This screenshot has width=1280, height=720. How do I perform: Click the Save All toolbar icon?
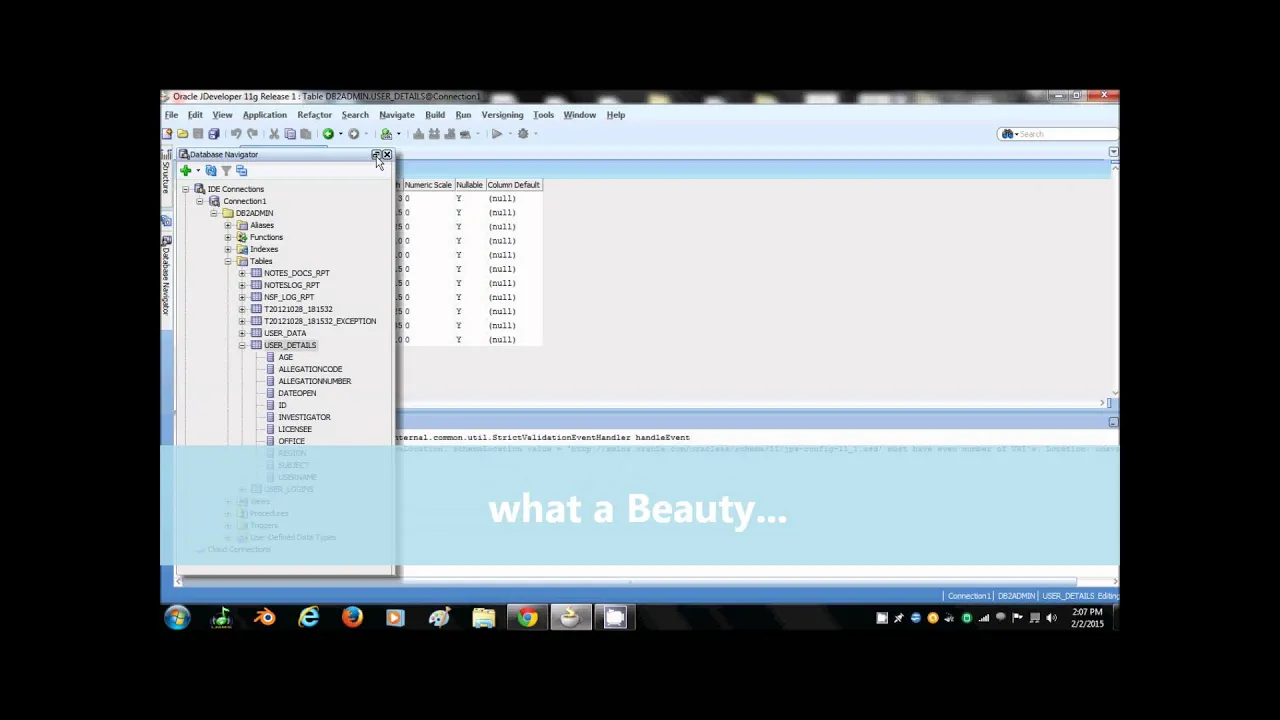coord(214,134)
